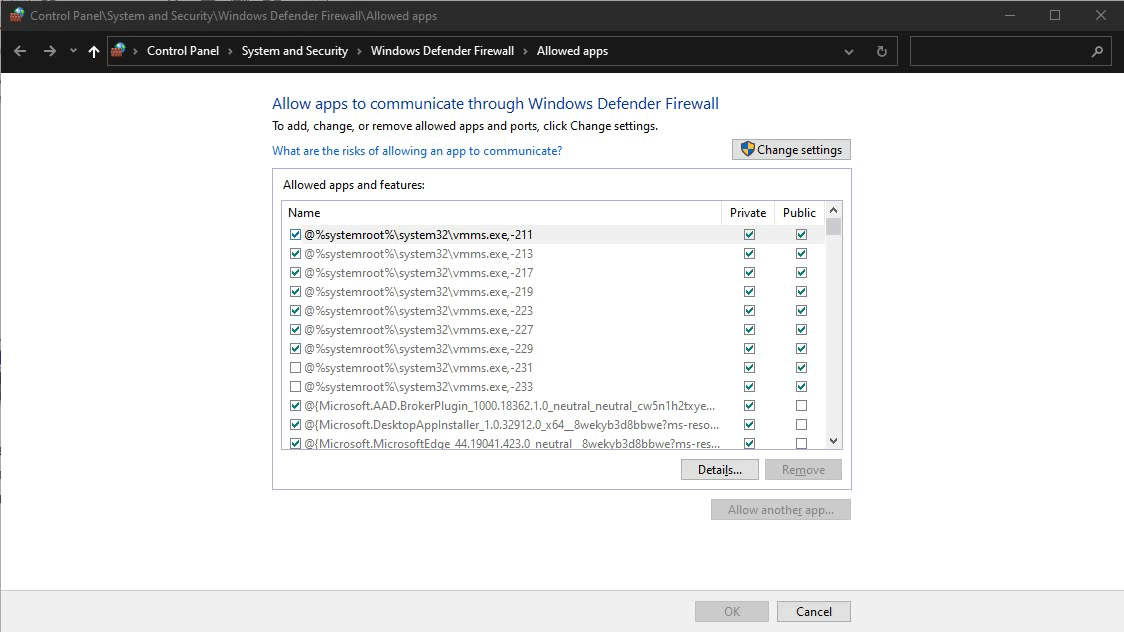
Task: Toggle Public checkbox for vmms.exe,-219
Action: click(x=801, y=292)
